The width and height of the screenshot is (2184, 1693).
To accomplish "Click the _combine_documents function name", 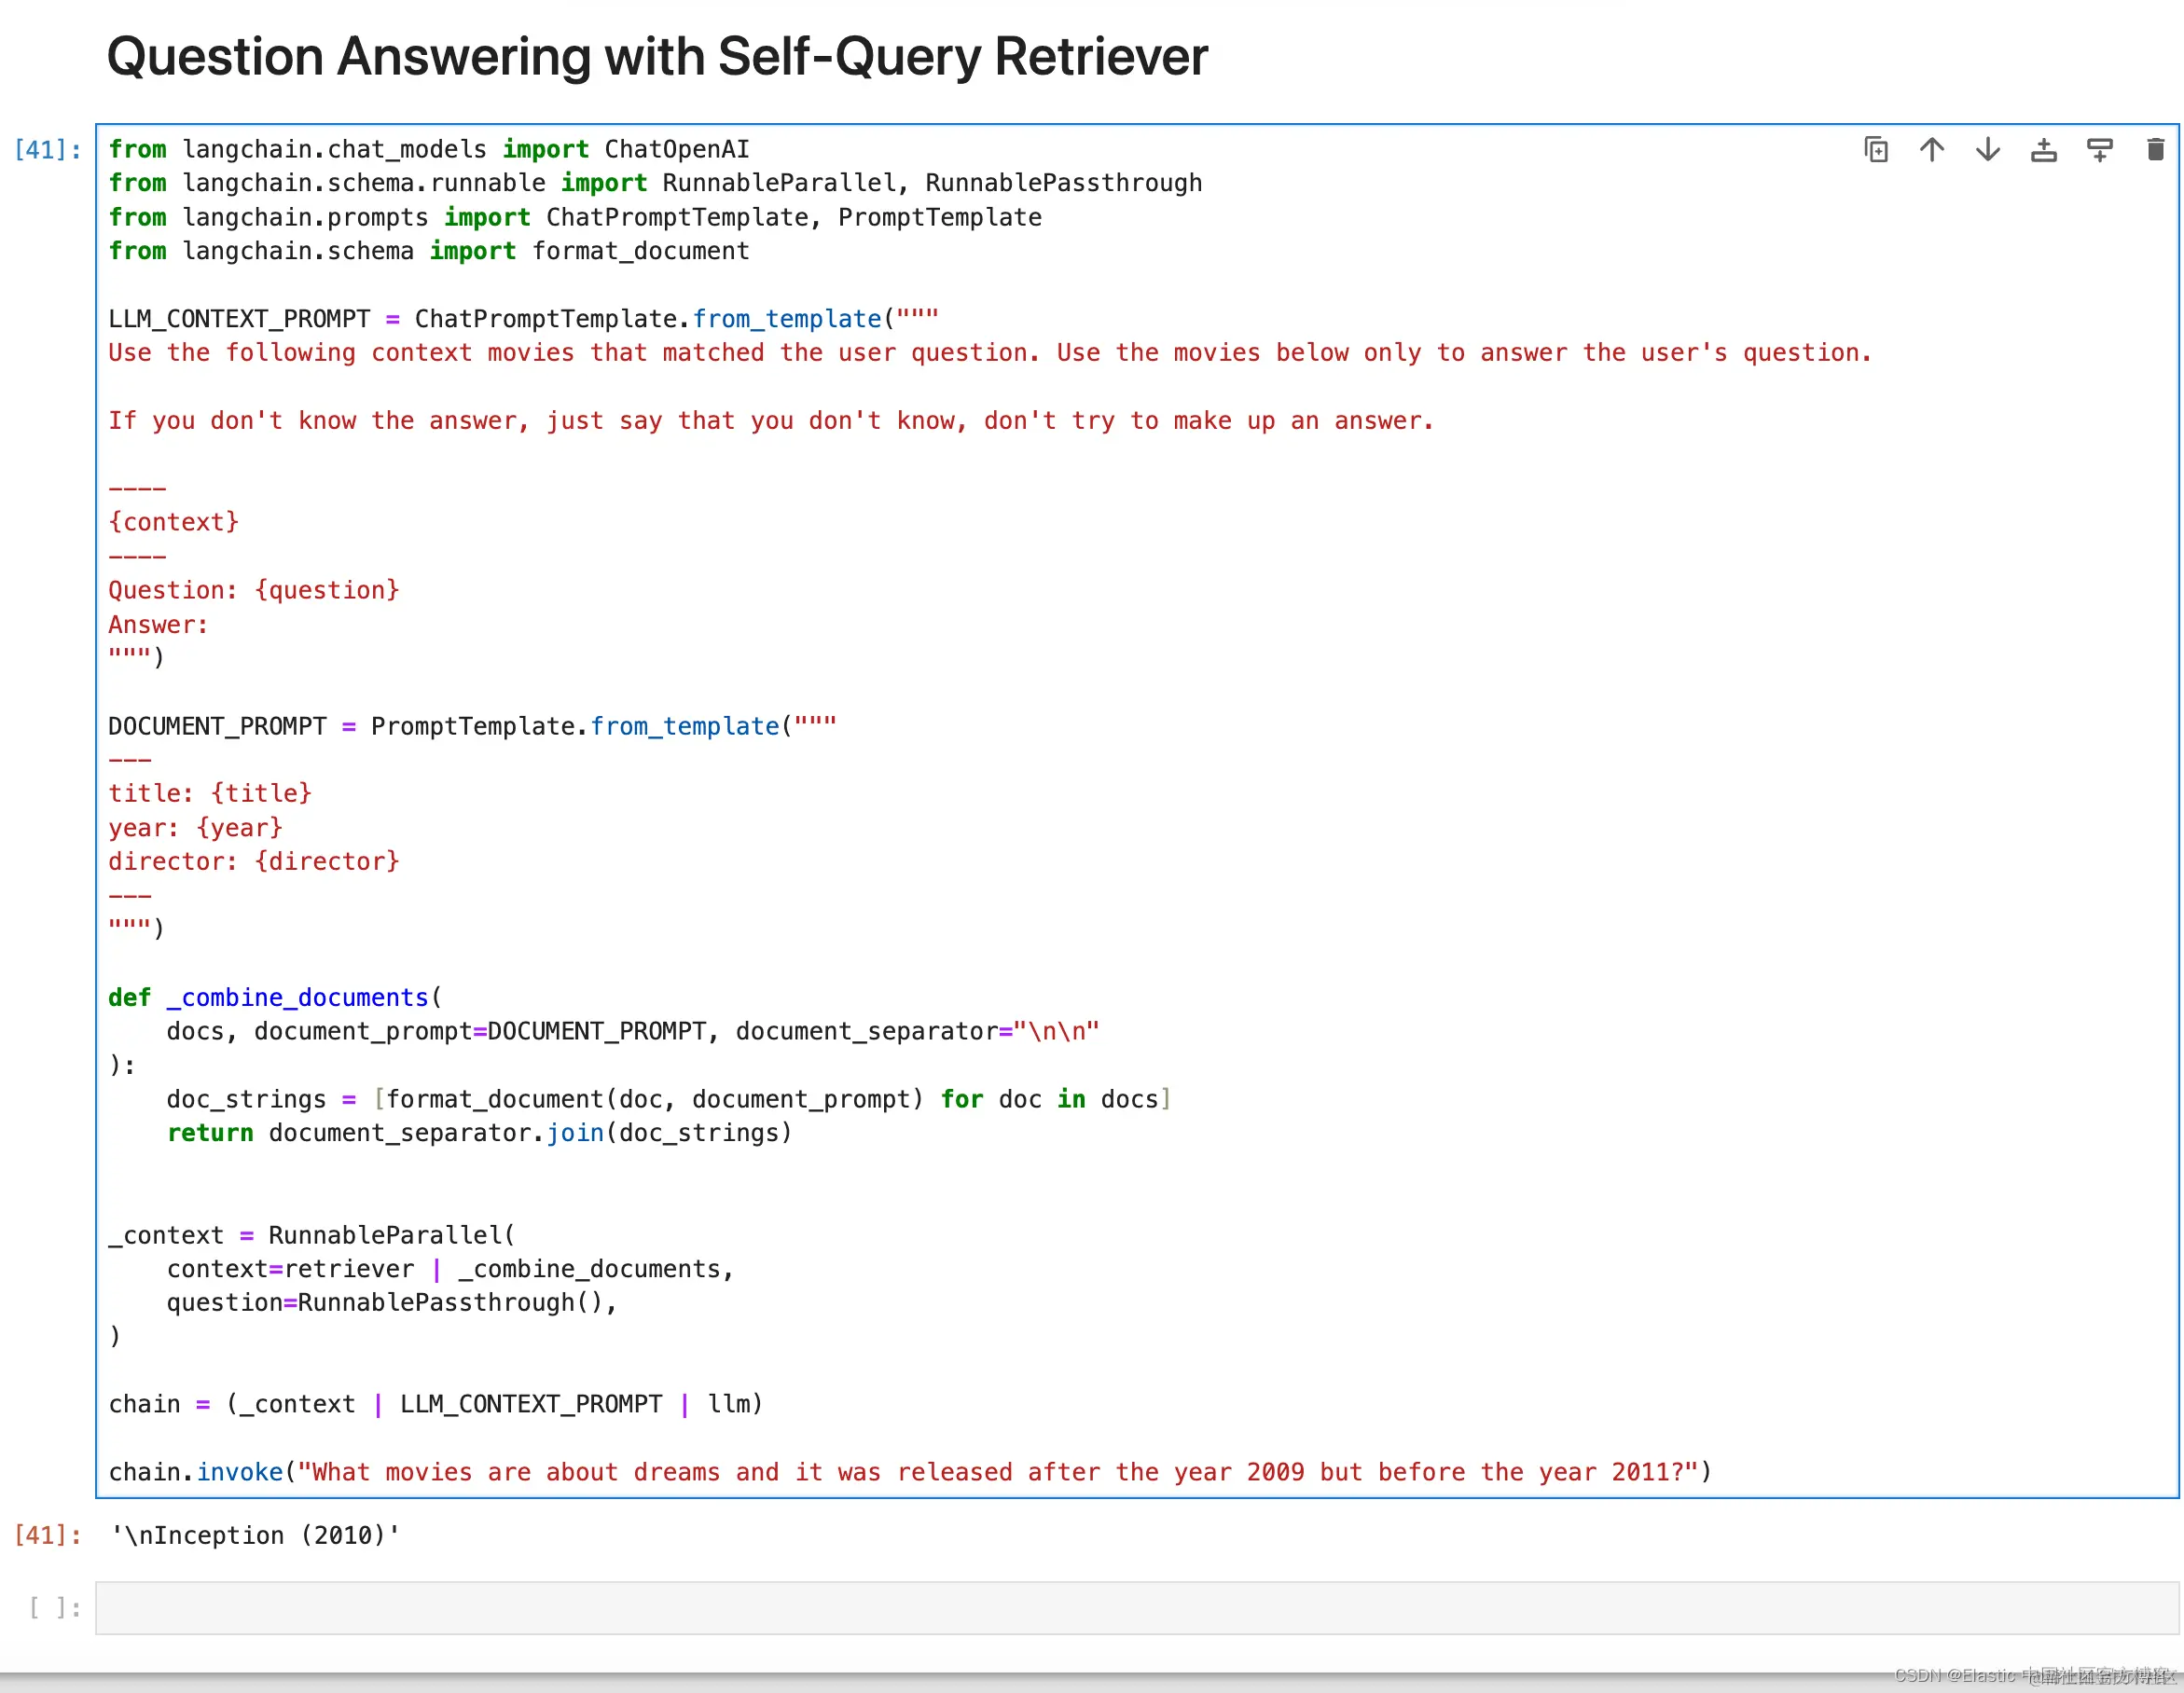I will coord(298,997).
